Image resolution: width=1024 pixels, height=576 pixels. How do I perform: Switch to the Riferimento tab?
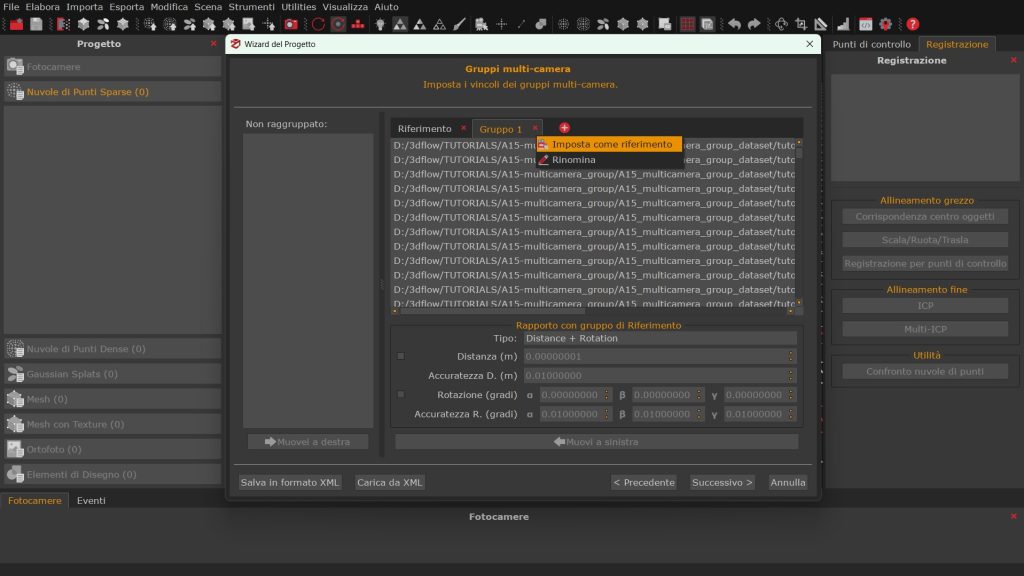click(x=424, y=129)
